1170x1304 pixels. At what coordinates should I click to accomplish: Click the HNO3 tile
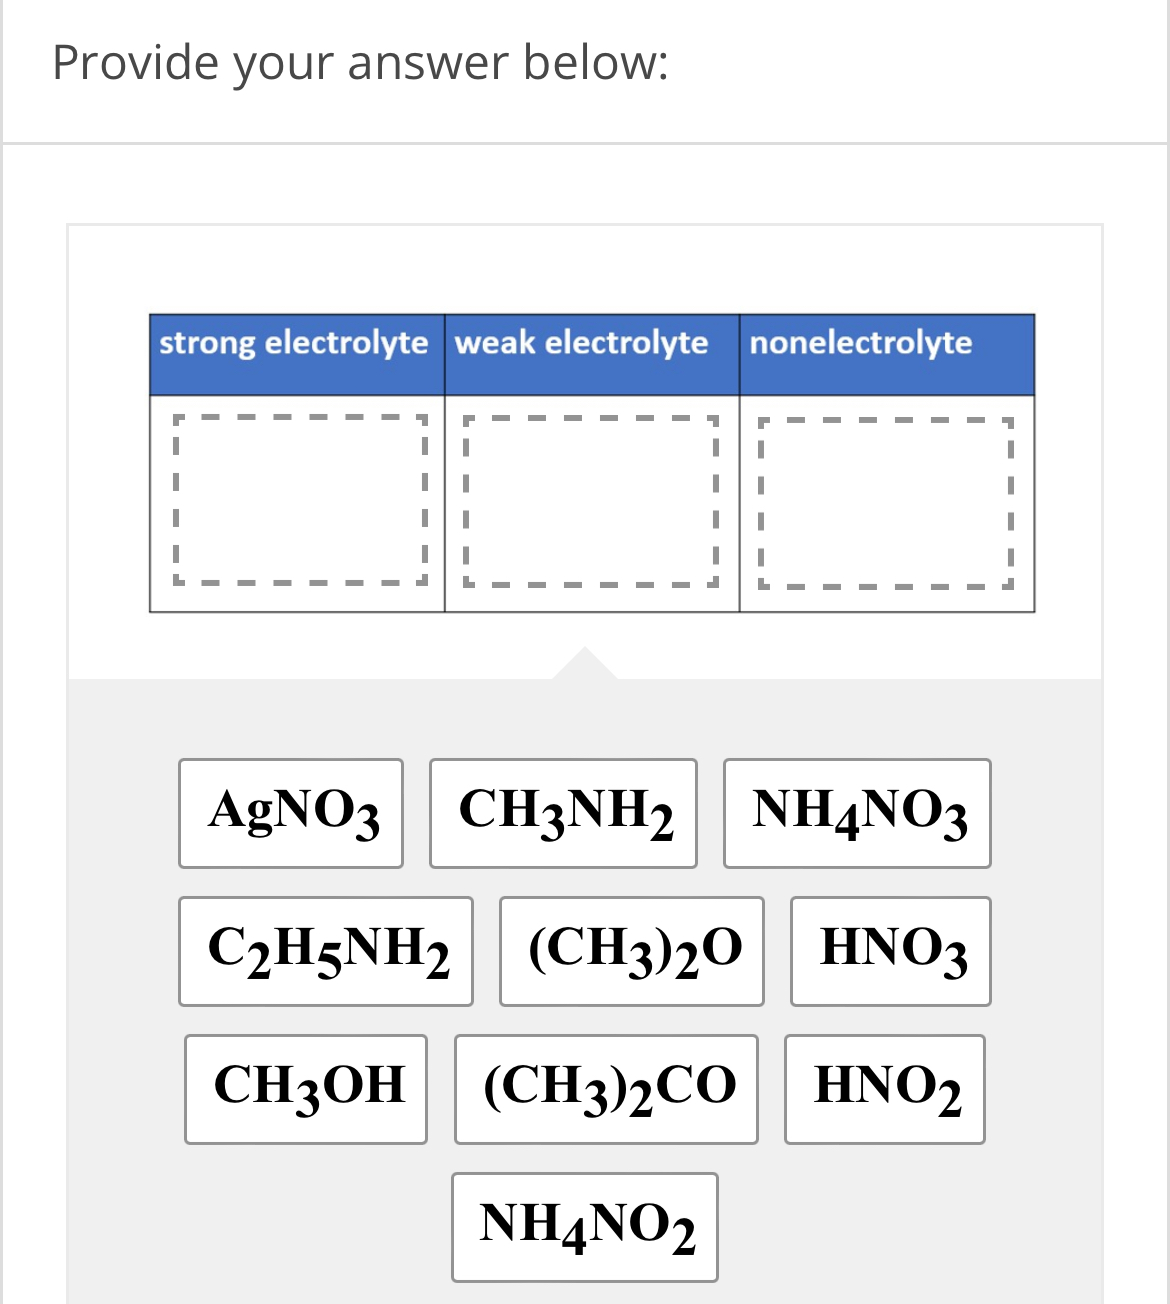(x=891, y=951)
